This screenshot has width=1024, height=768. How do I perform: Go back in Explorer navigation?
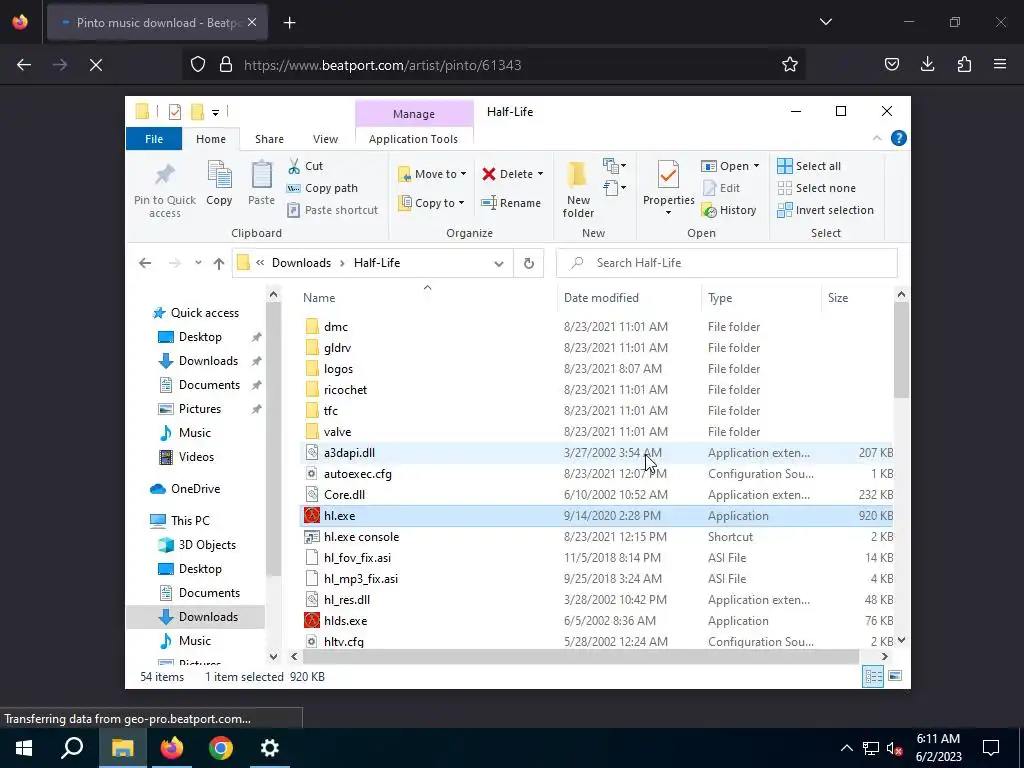(x=145, y=263)
